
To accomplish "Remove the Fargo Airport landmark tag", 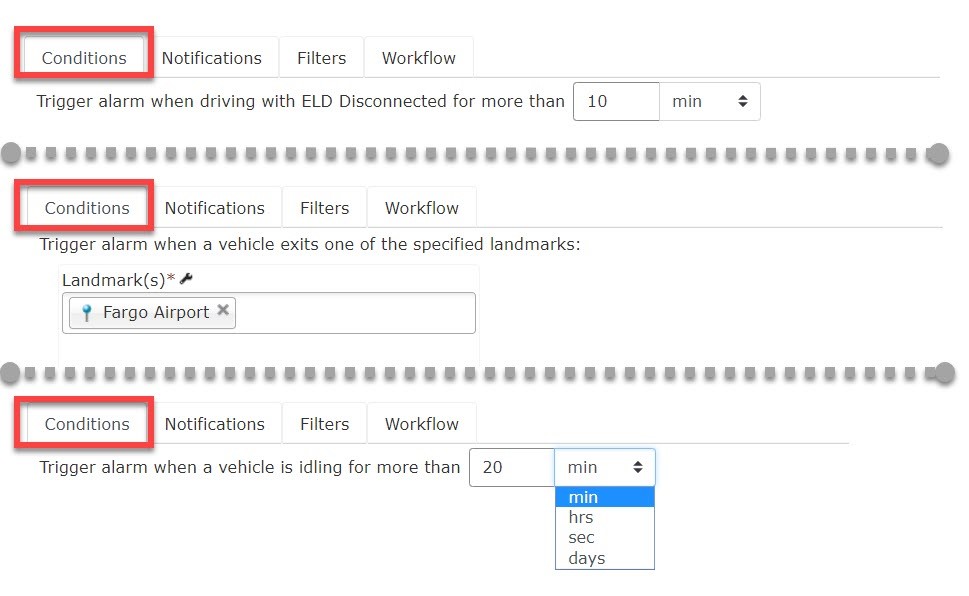I will click(x=223, y=311).
